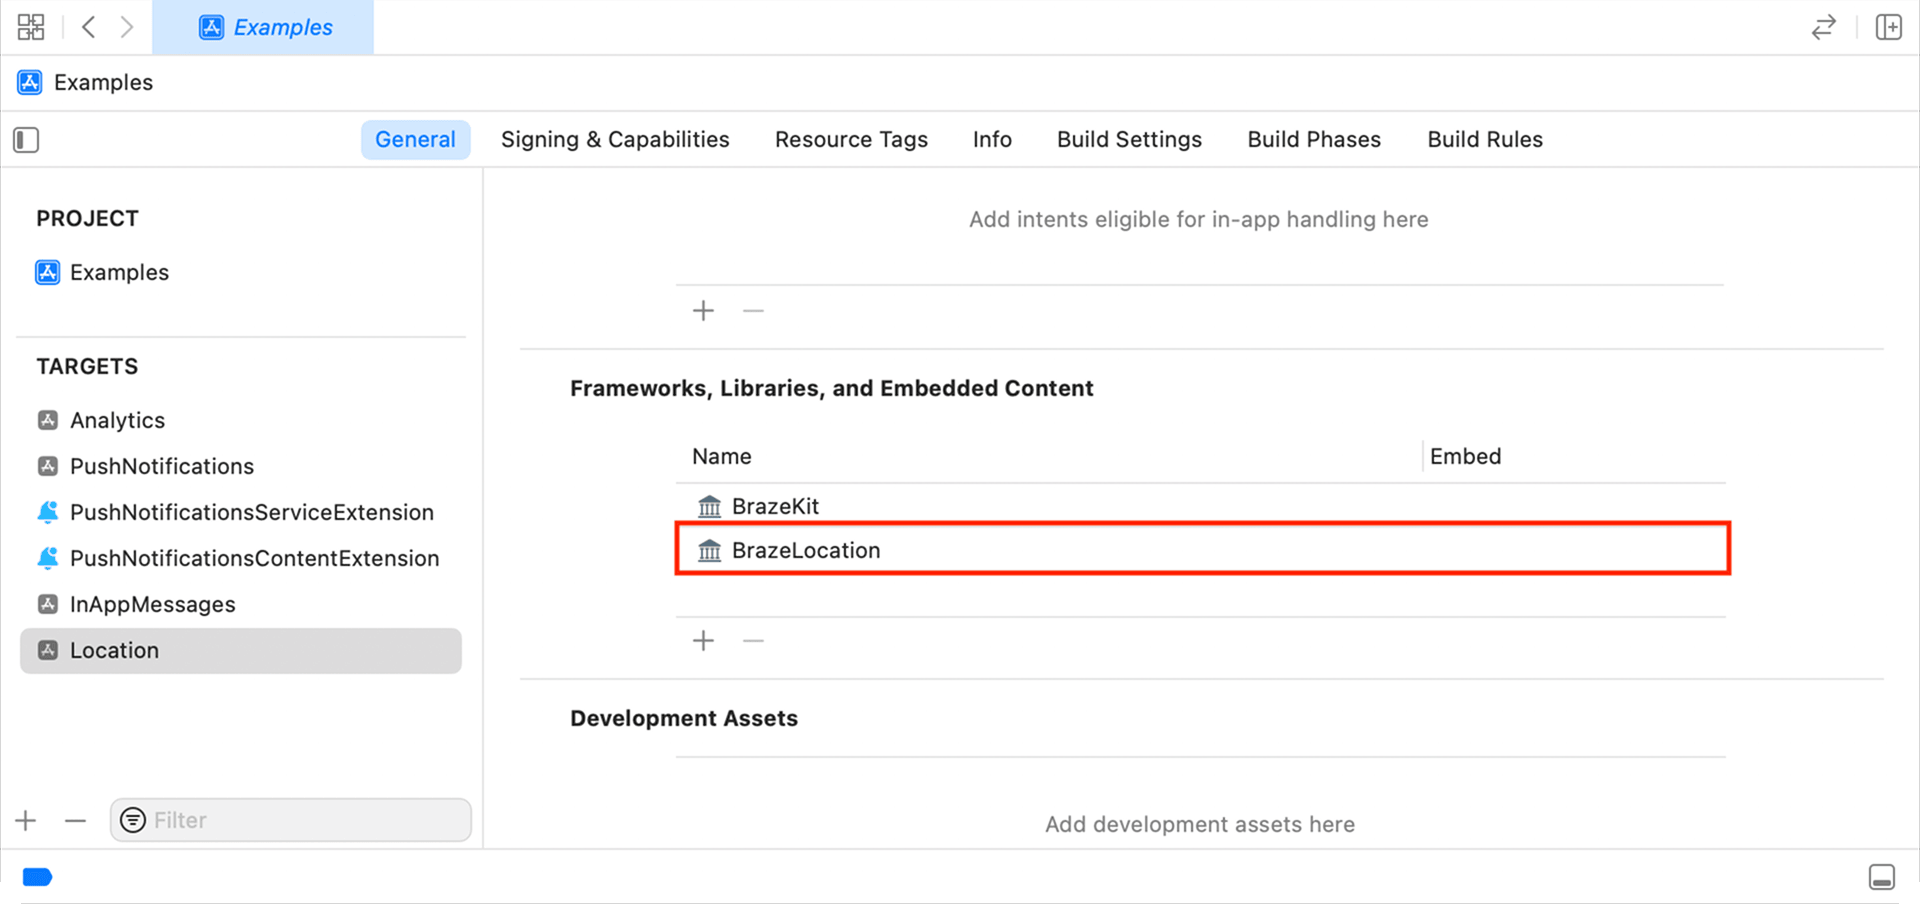Select the PushNotificationsContentExtension target
This screenshot has width=1920, height=904.
240,558
